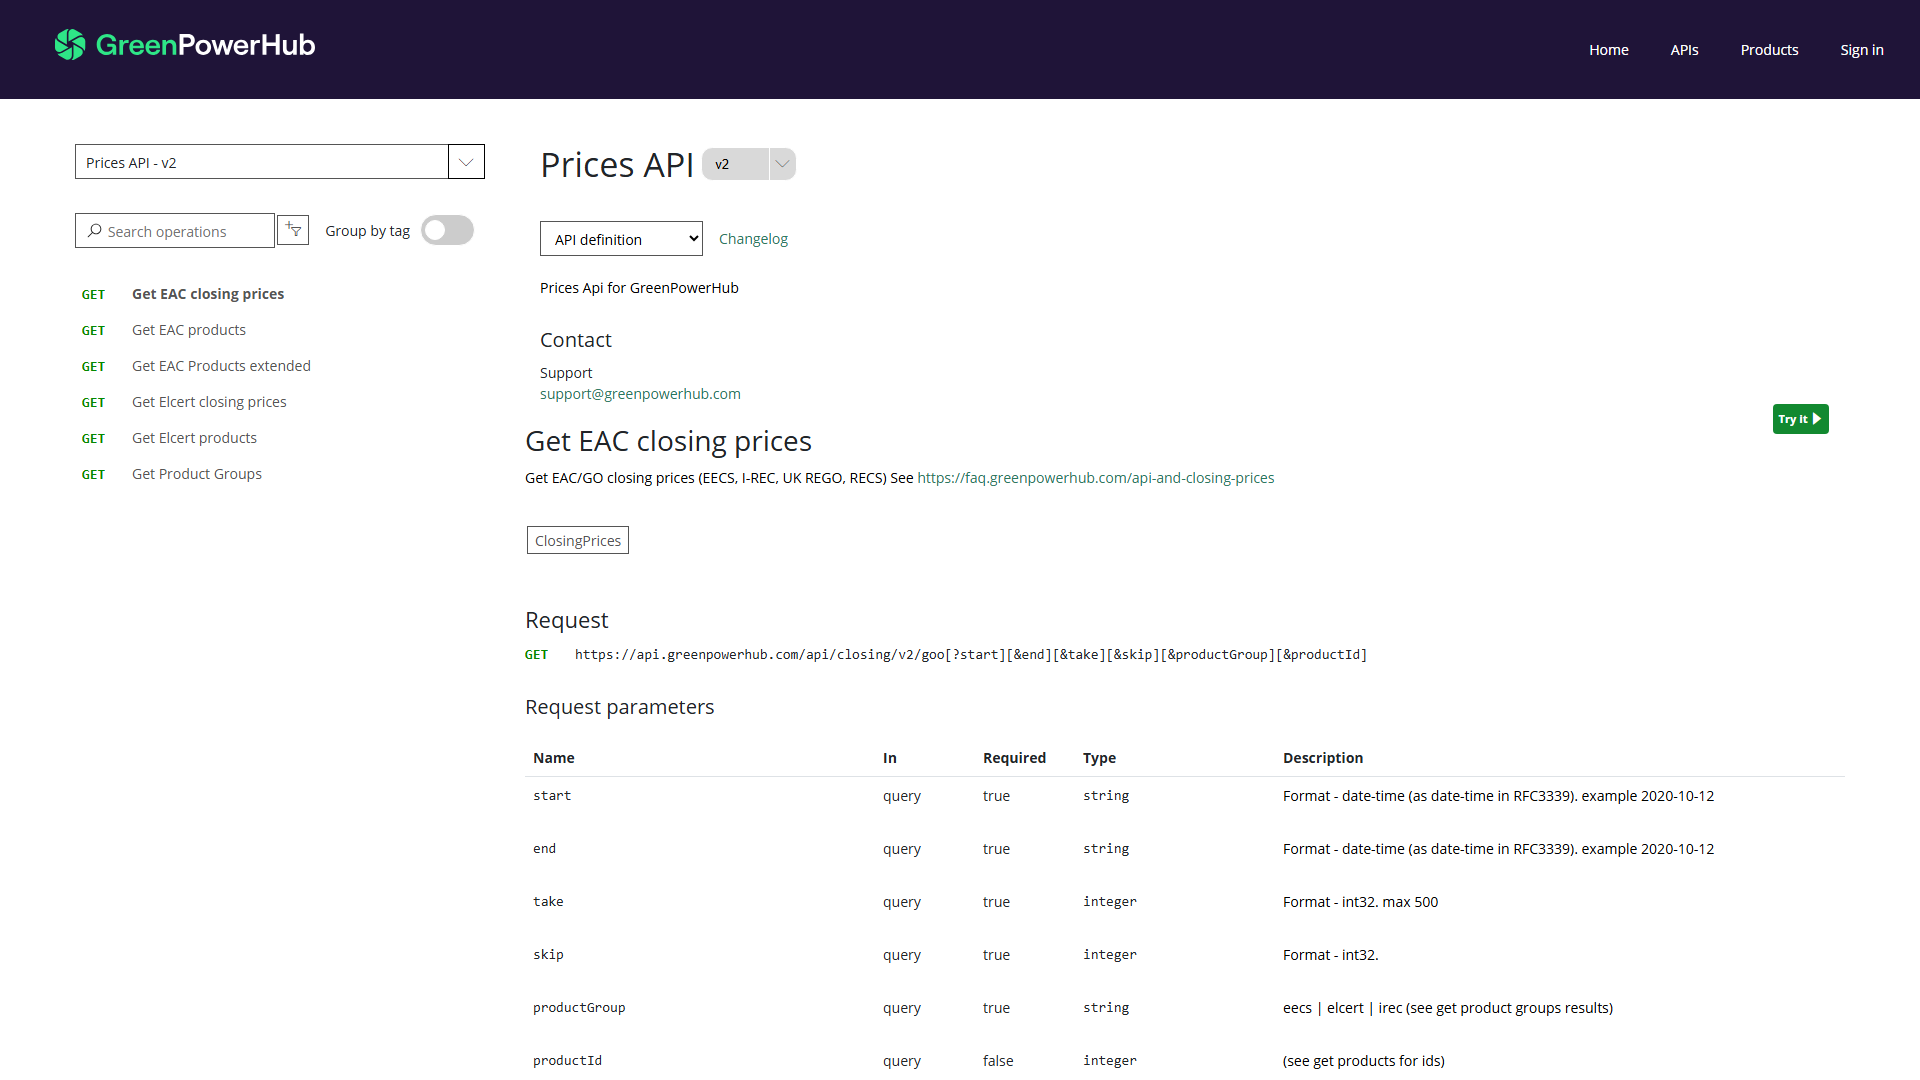The height and width of the screenshot is (1080, 1920).
Task: Open the API definition dropdown
Action: pyautogui.click(x=621, y=239)
